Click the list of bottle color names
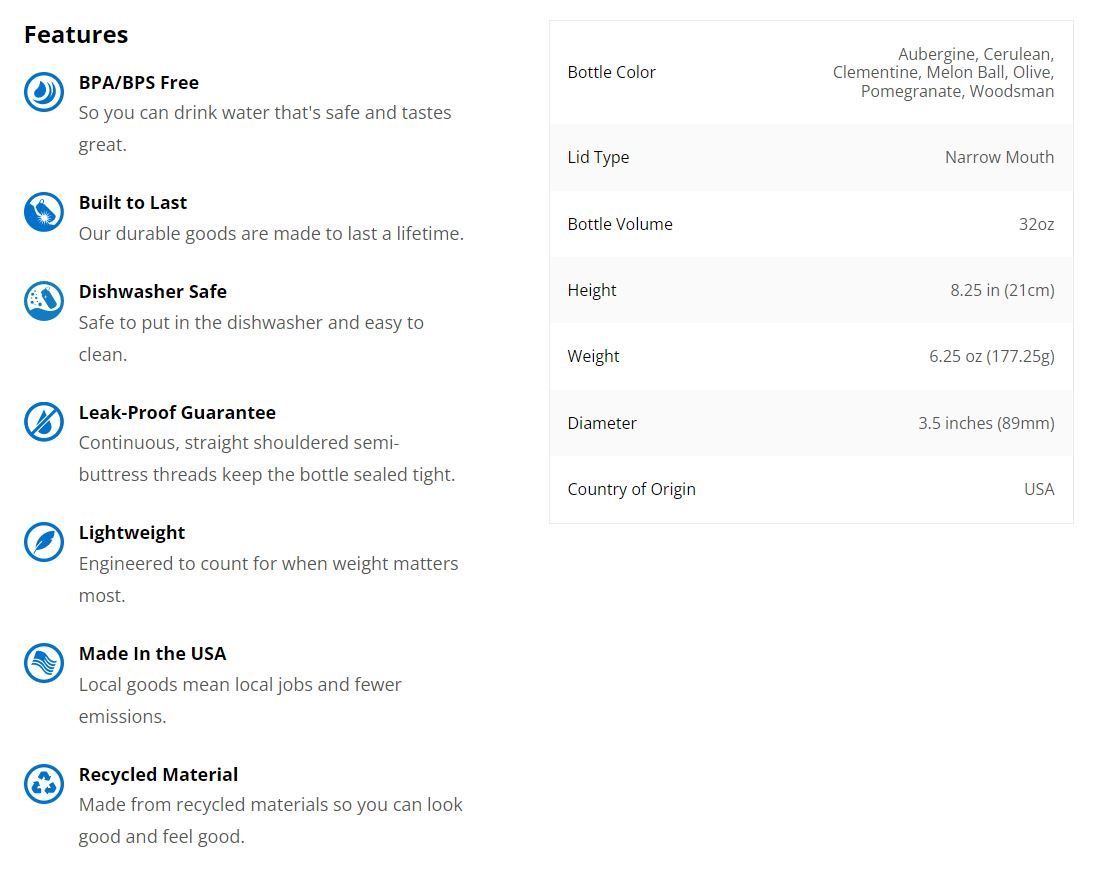Image resolution: width=1099 pixels, height=886 pixels. click(943, 72)
